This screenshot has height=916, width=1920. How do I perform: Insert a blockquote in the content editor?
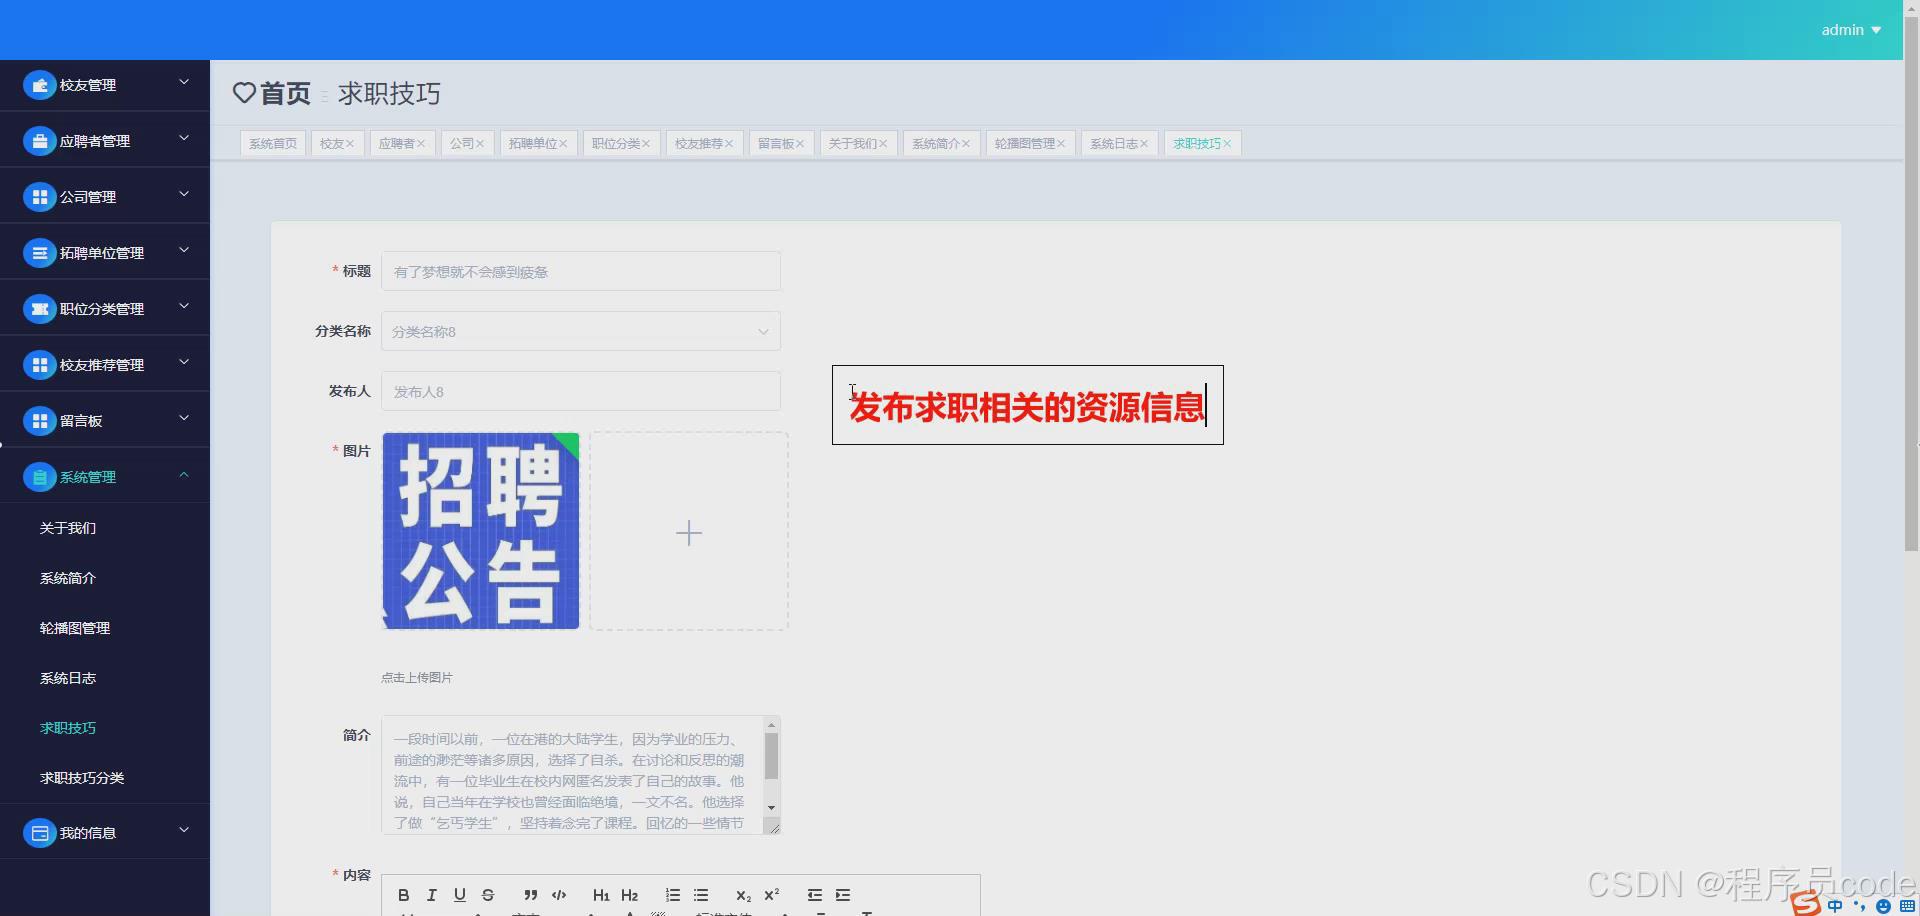point(530,895)
